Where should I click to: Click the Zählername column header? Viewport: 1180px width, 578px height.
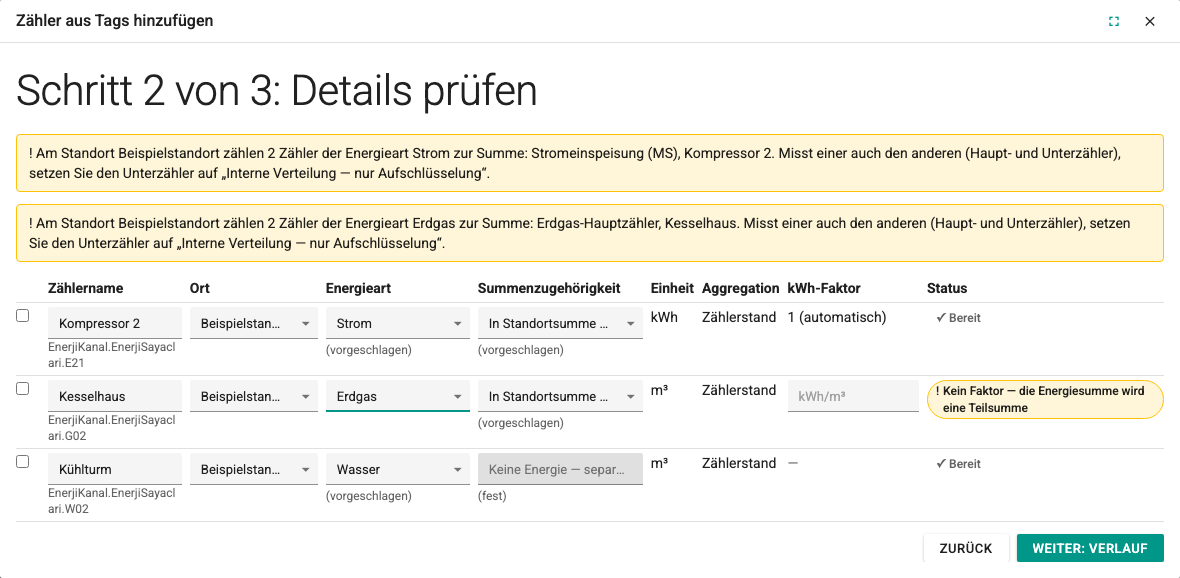pos(86,288)
